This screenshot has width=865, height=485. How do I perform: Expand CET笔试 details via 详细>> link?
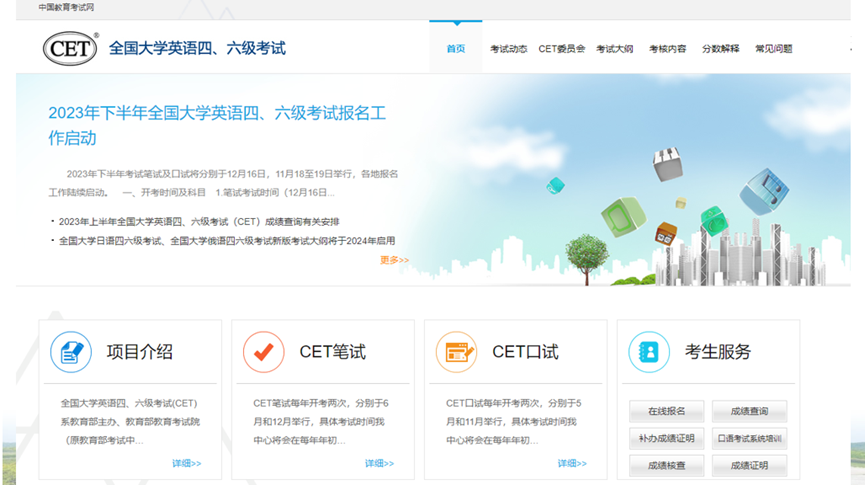[379, 463]
